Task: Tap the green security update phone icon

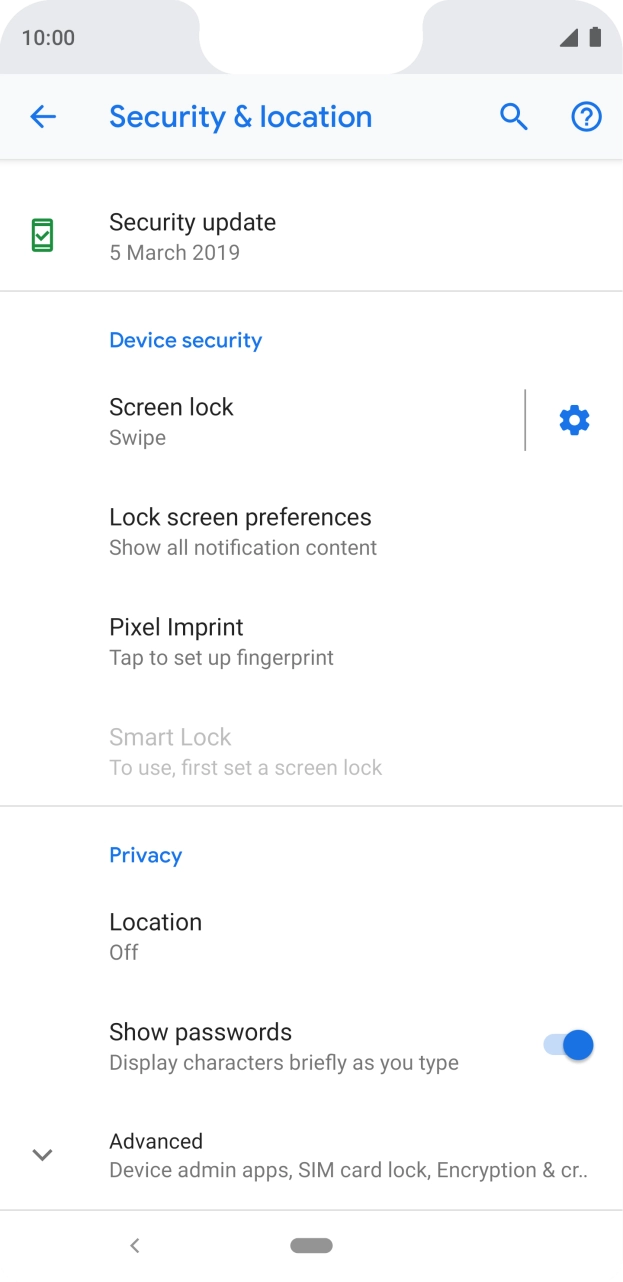Action: [x=42, y=236]
